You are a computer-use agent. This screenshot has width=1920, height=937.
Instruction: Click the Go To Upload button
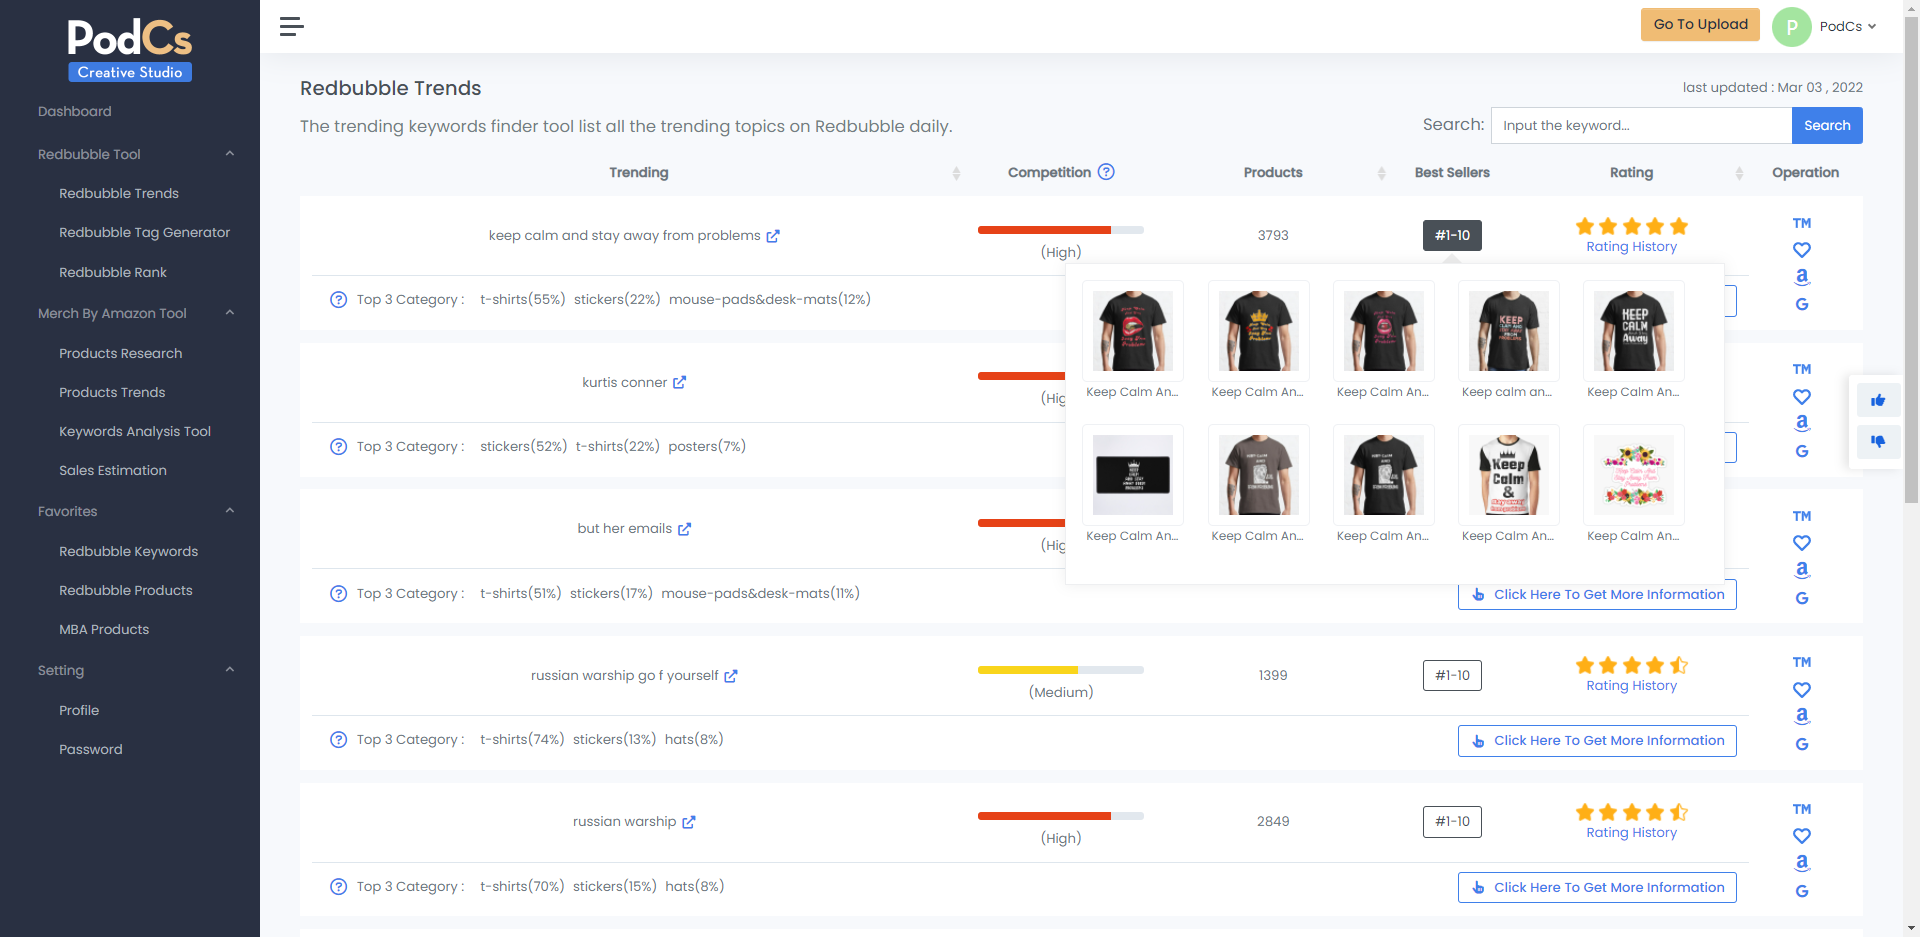[1700, 25]
